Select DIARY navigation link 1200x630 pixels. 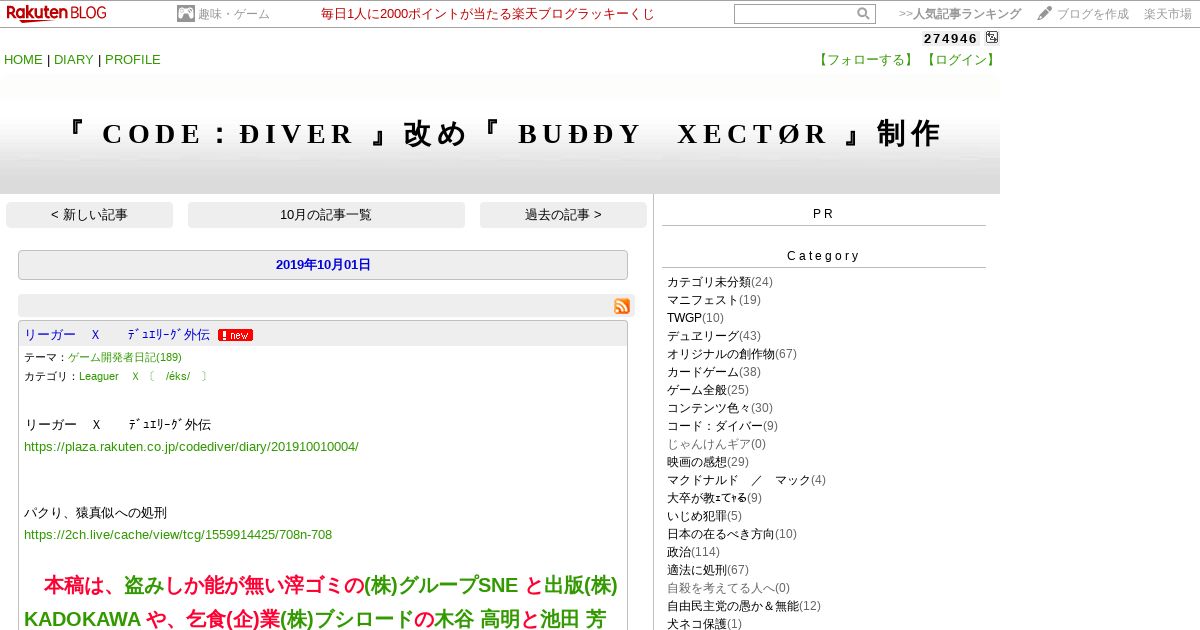pyautogui.click(x=74, y=60)
